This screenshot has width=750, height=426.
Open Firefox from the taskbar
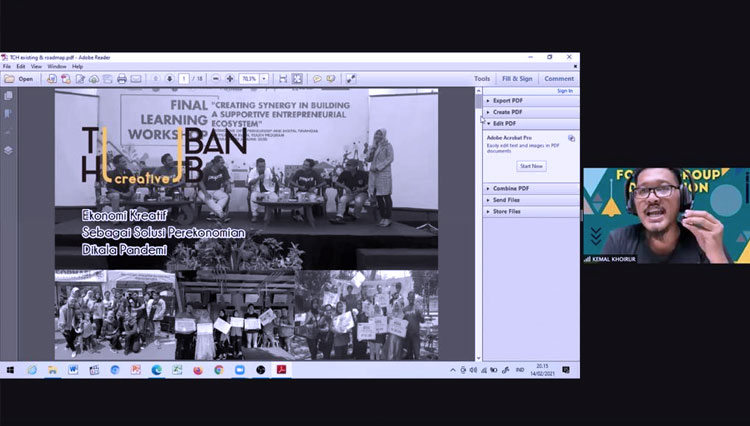[x=198, y=370]
